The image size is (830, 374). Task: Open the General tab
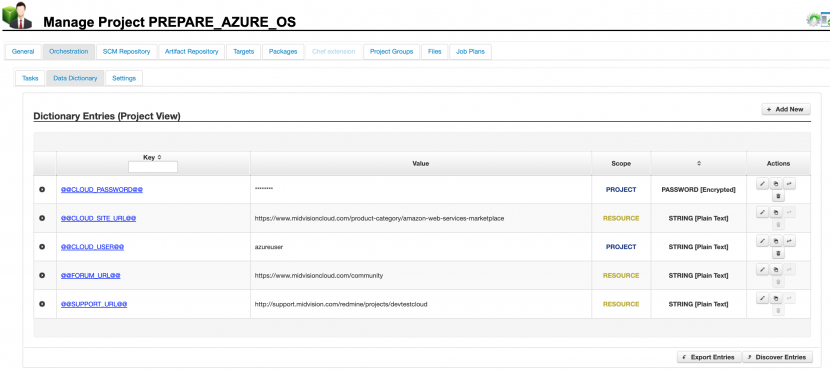[23, 52]
